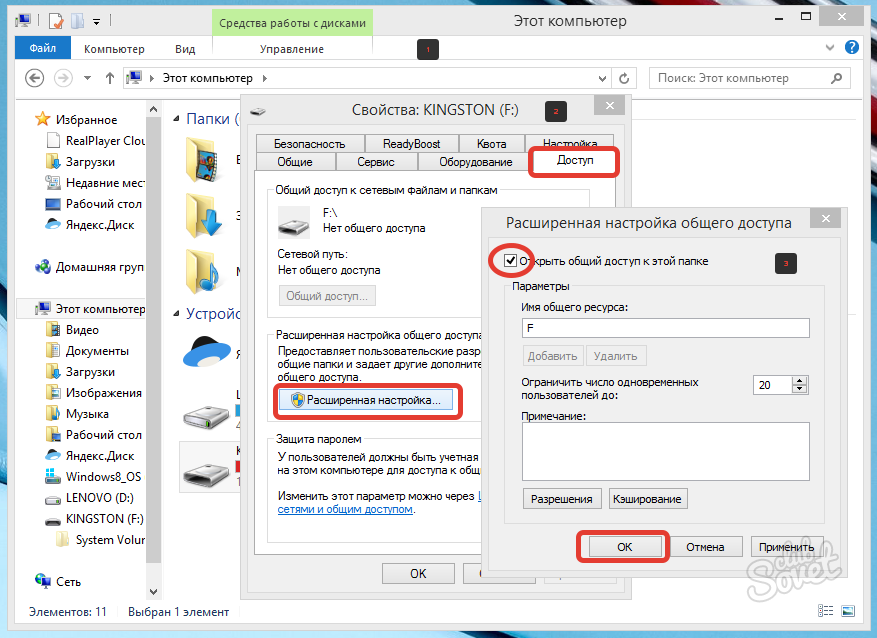Switch to ReadyBoost tab

(x=411, y=144)
